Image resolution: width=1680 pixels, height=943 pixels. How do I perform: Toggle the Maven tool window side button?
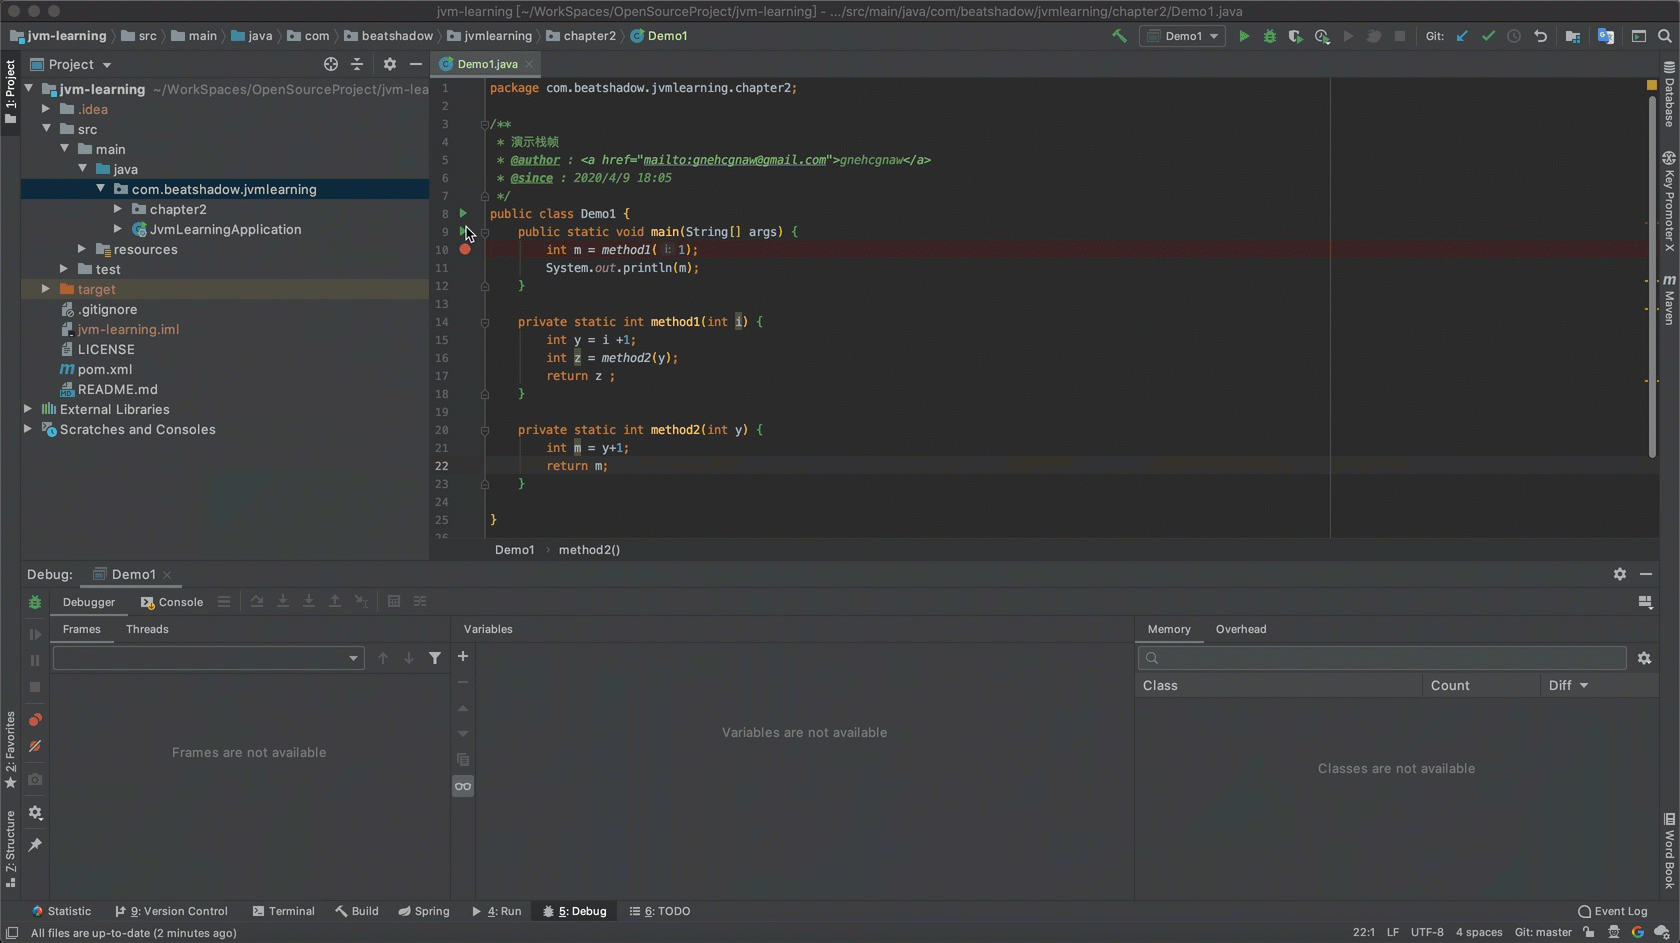coord(1669,300)
